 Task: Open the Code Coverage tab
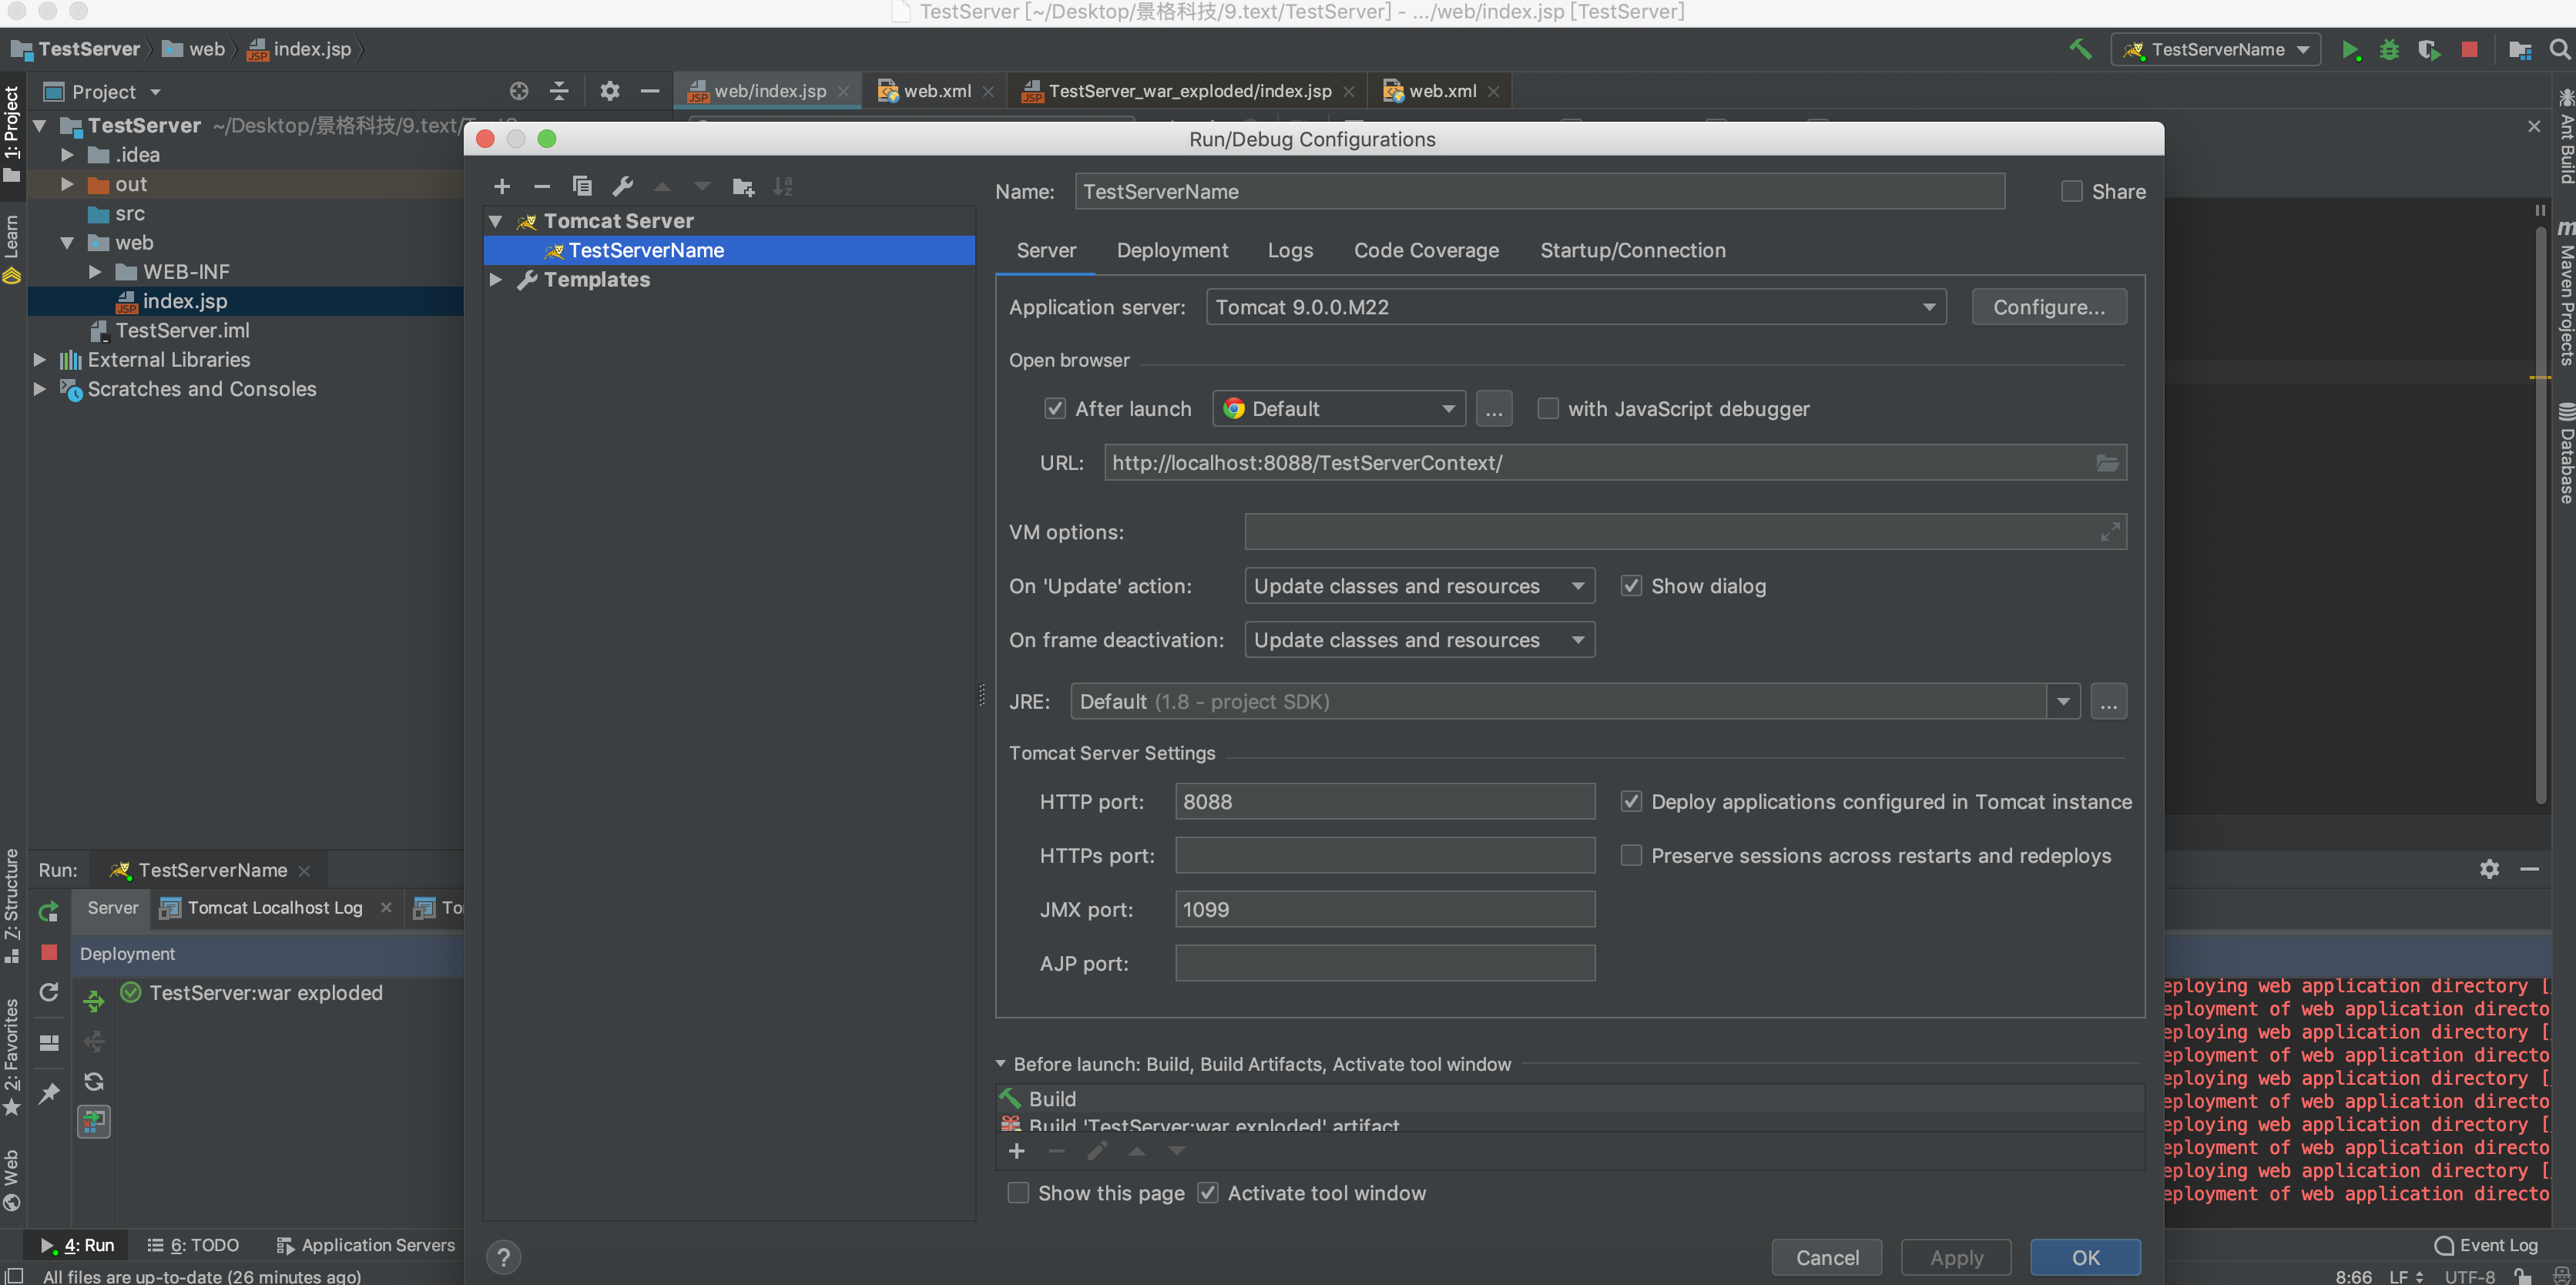1426,250
